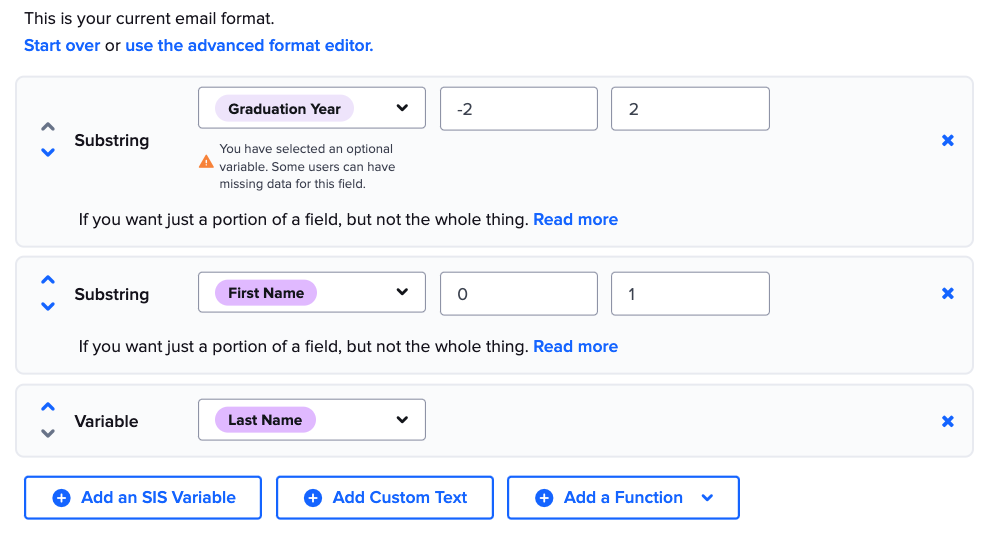This screenshot has height=556, width=991.
Task: Delete the First Name substring row
Action: (947, 294)
